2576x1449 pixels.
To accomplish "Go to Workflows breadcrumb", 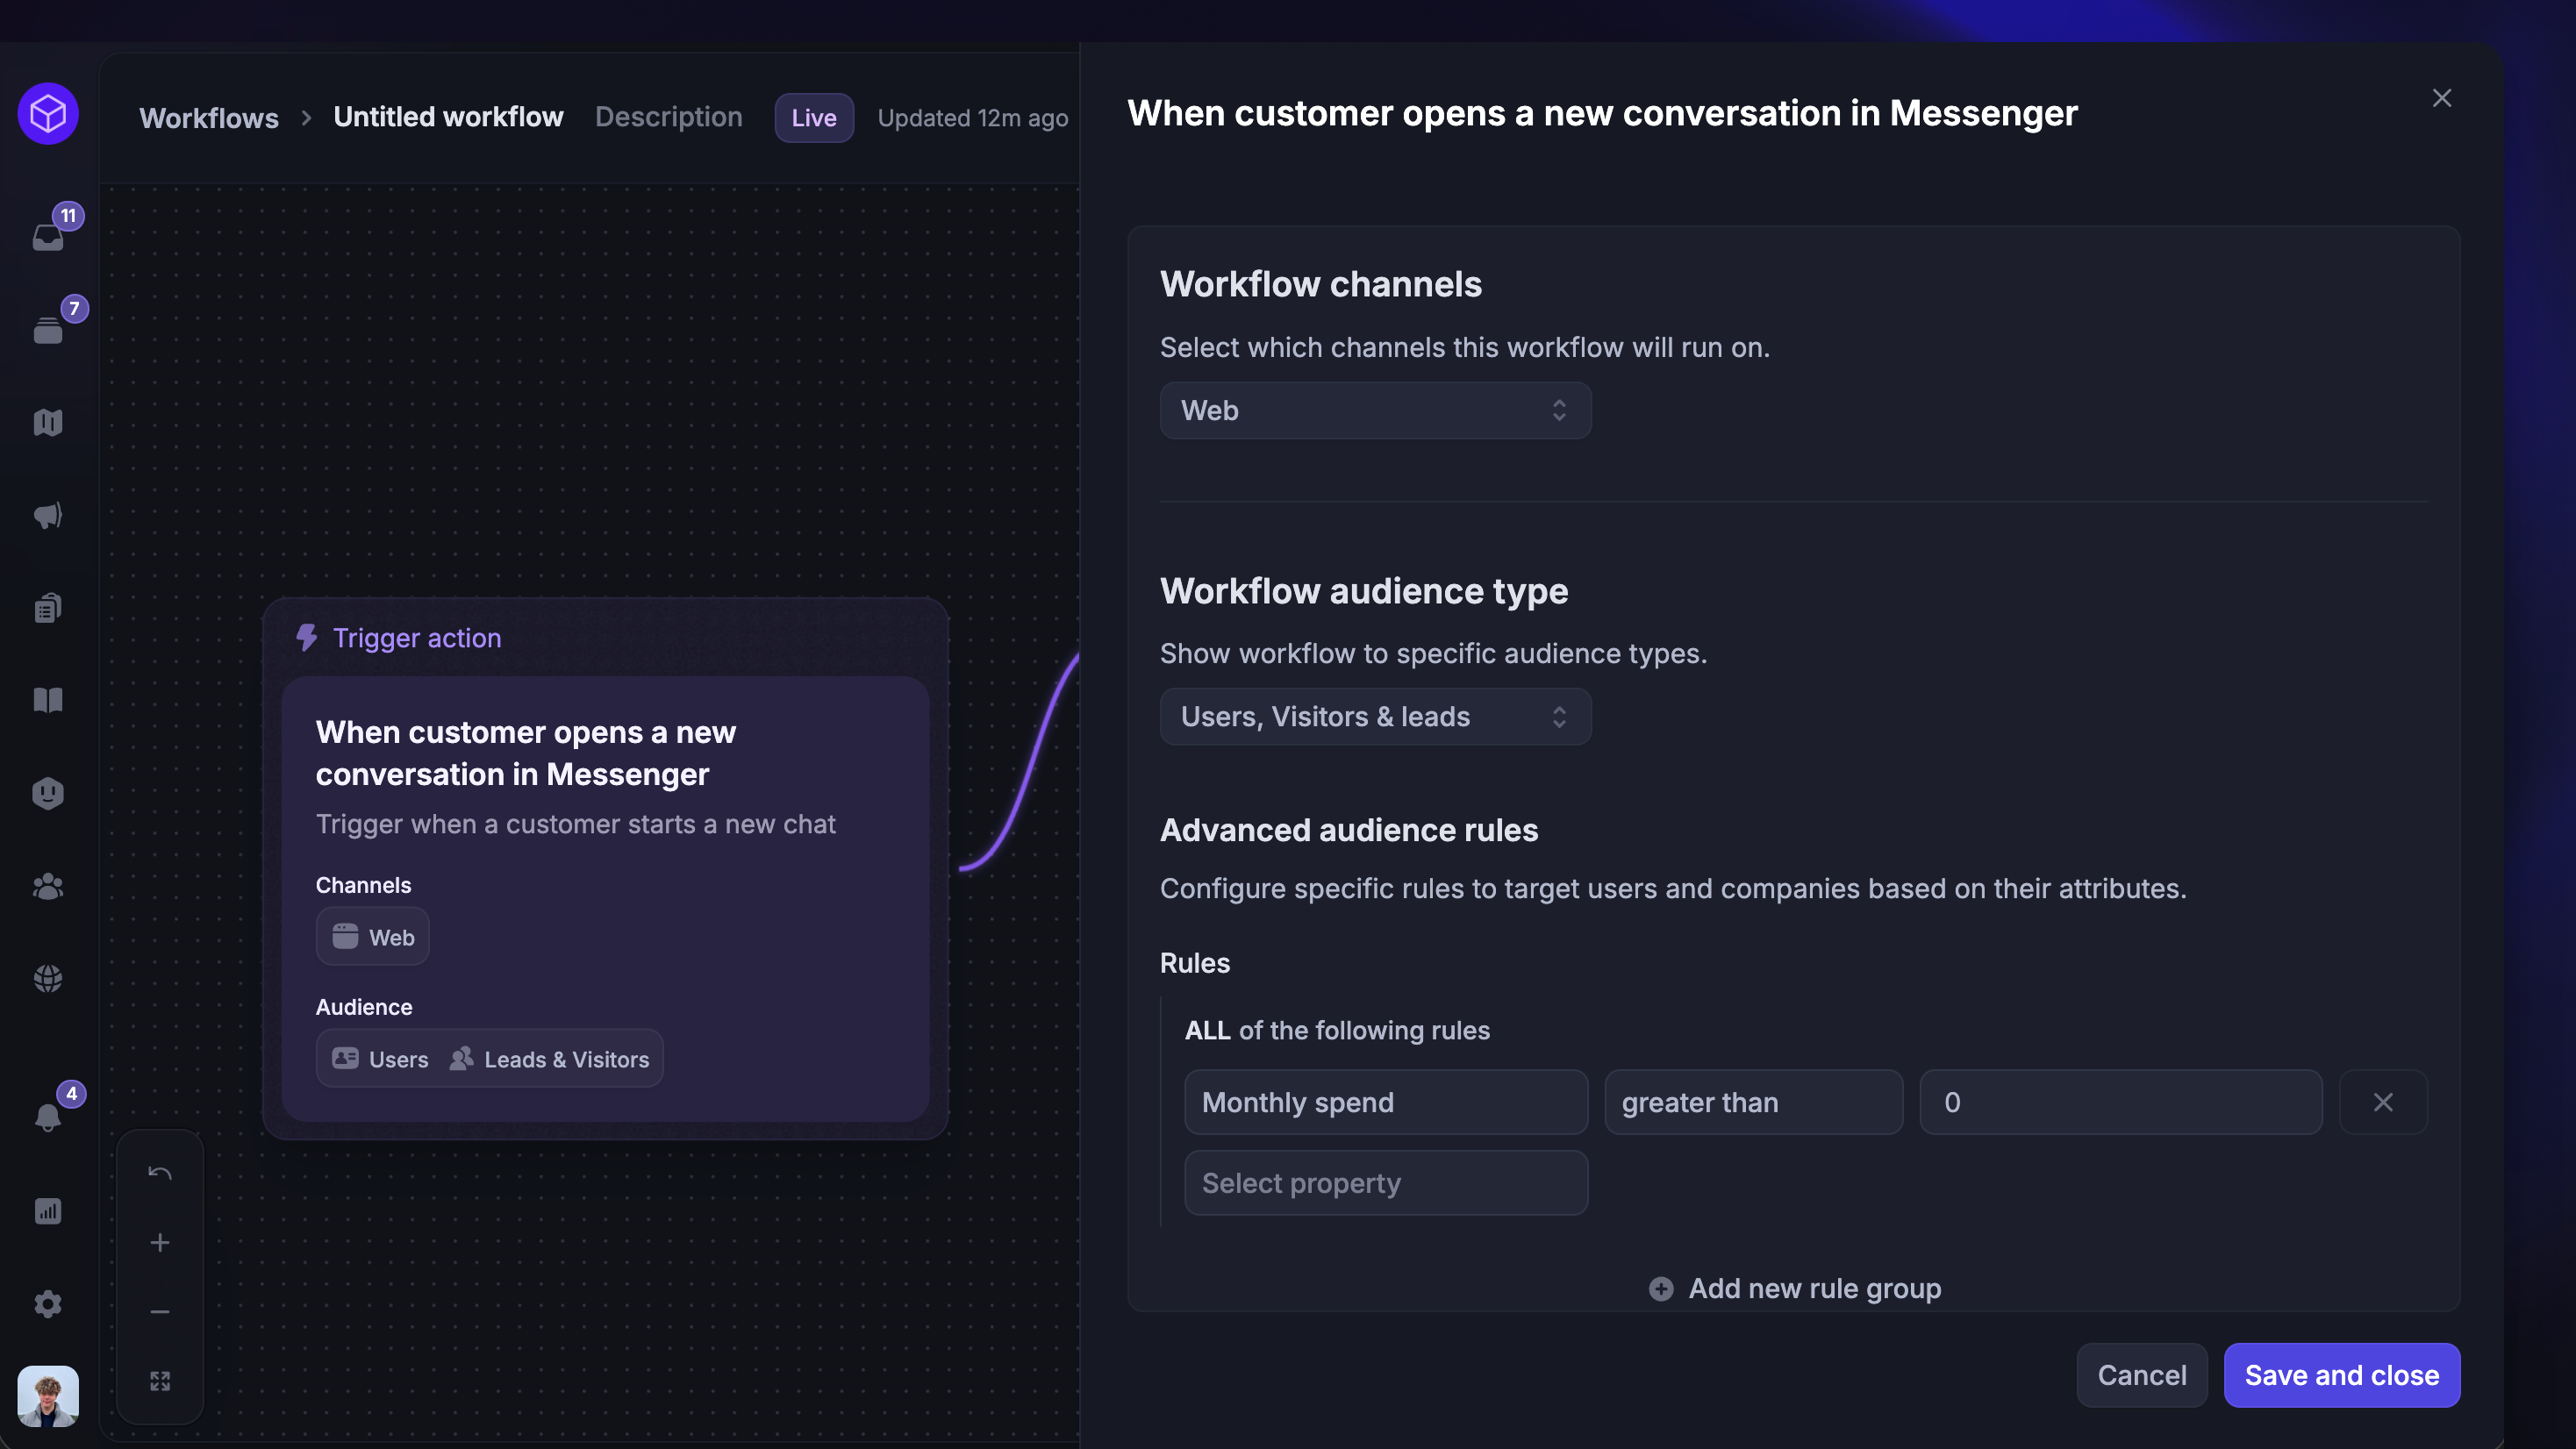I will tap(209, 118).
